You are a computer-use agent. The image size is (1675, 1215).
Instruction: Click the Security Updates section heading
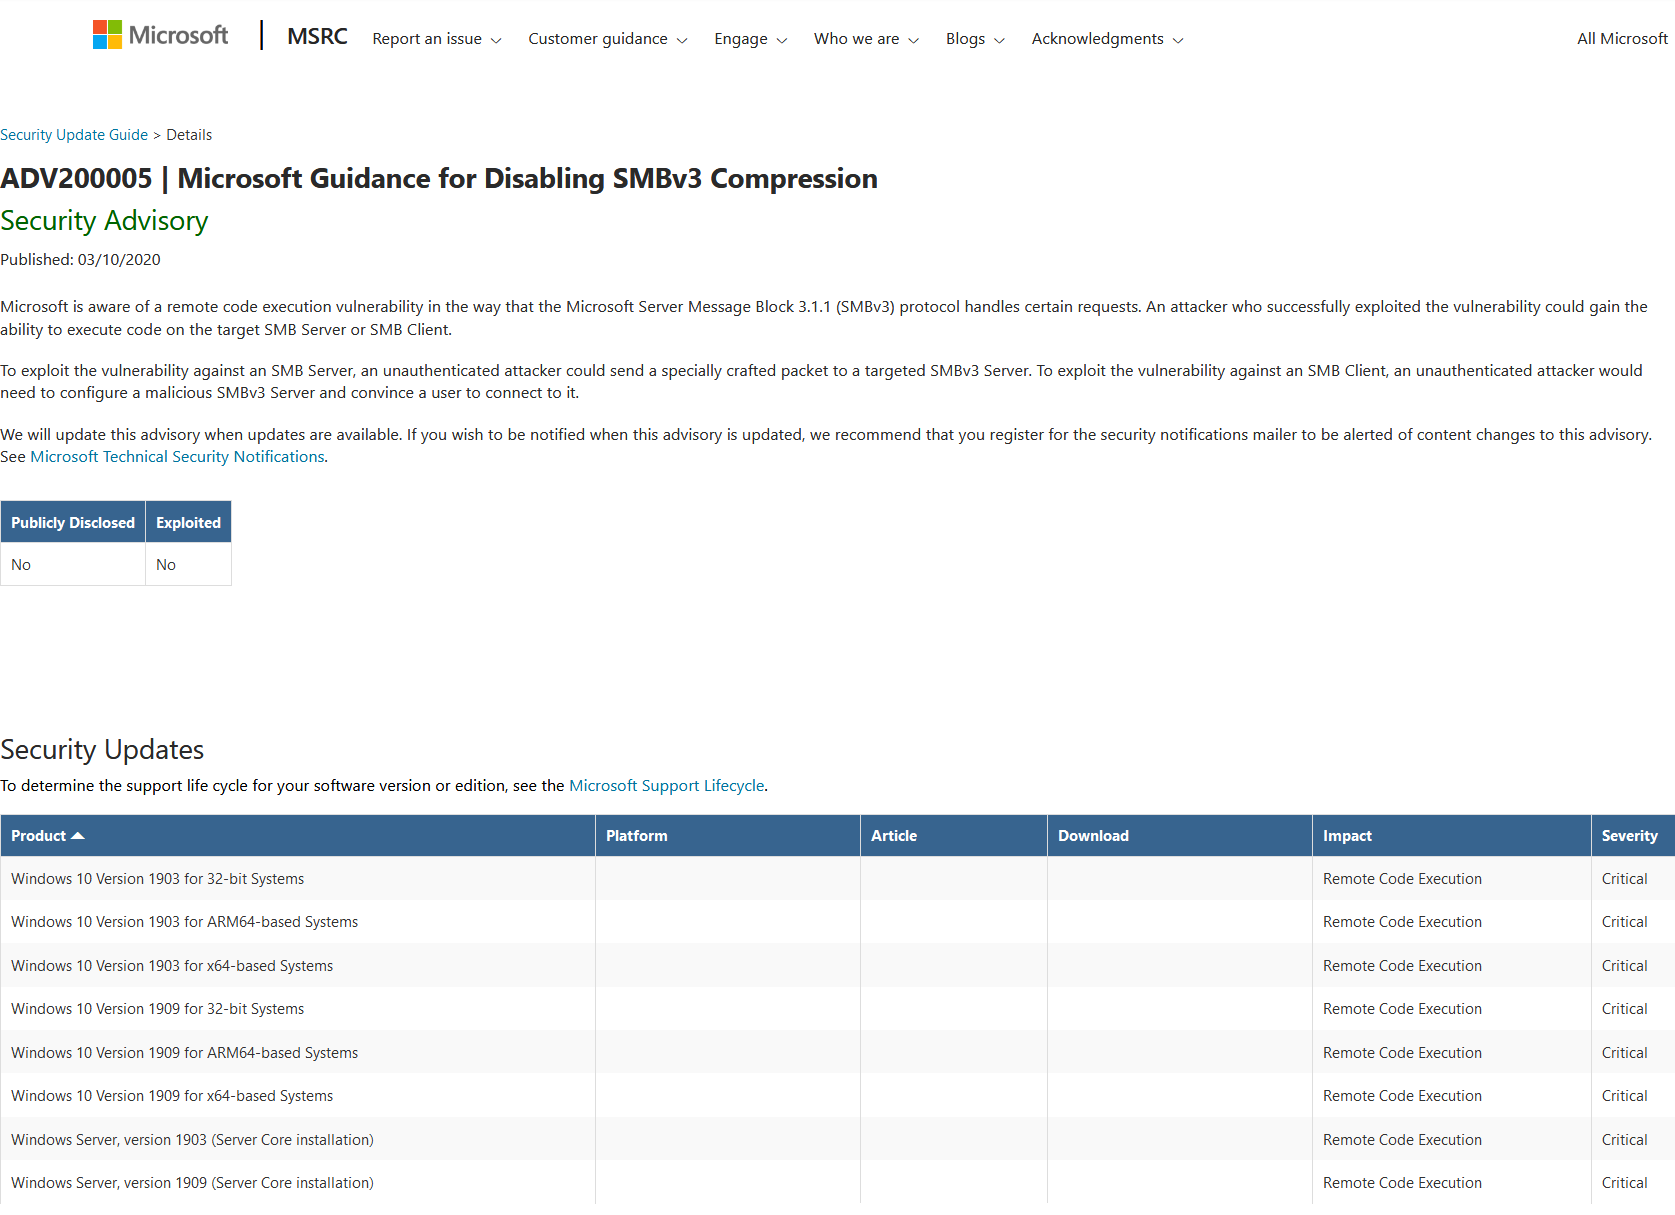click(102, 750)
